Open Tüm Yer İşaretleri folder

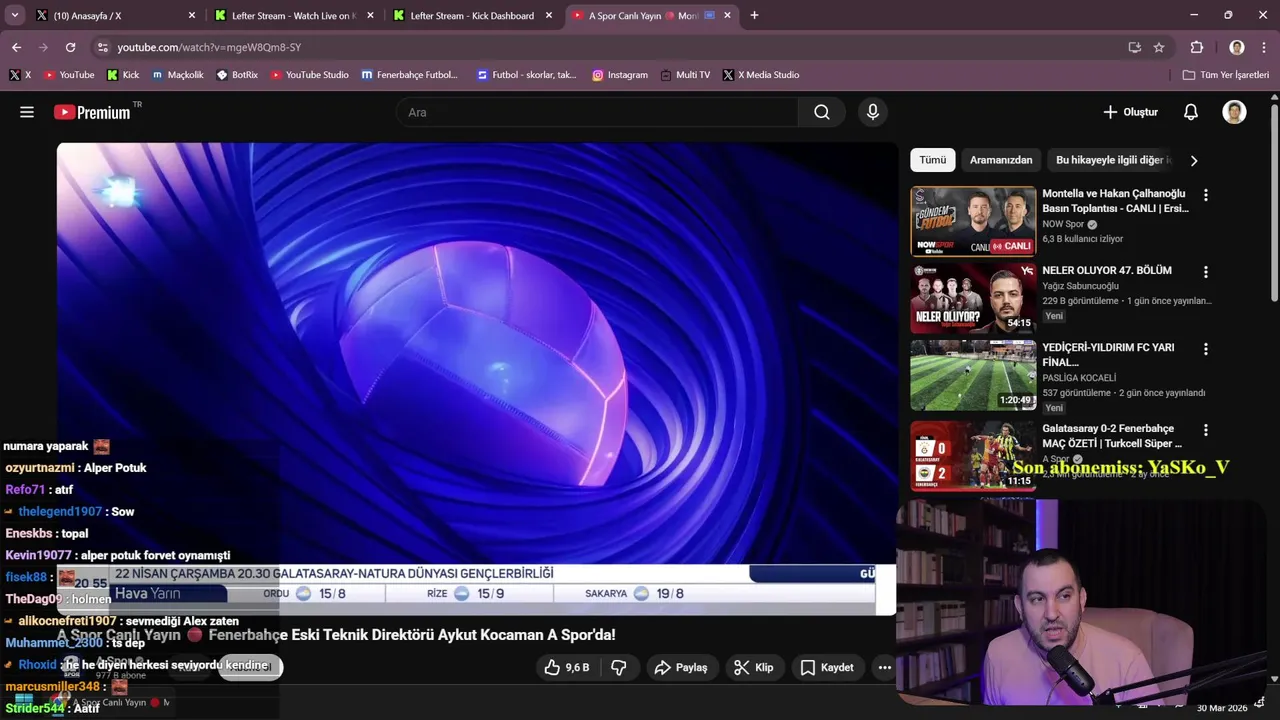(x=1226, y=75)
